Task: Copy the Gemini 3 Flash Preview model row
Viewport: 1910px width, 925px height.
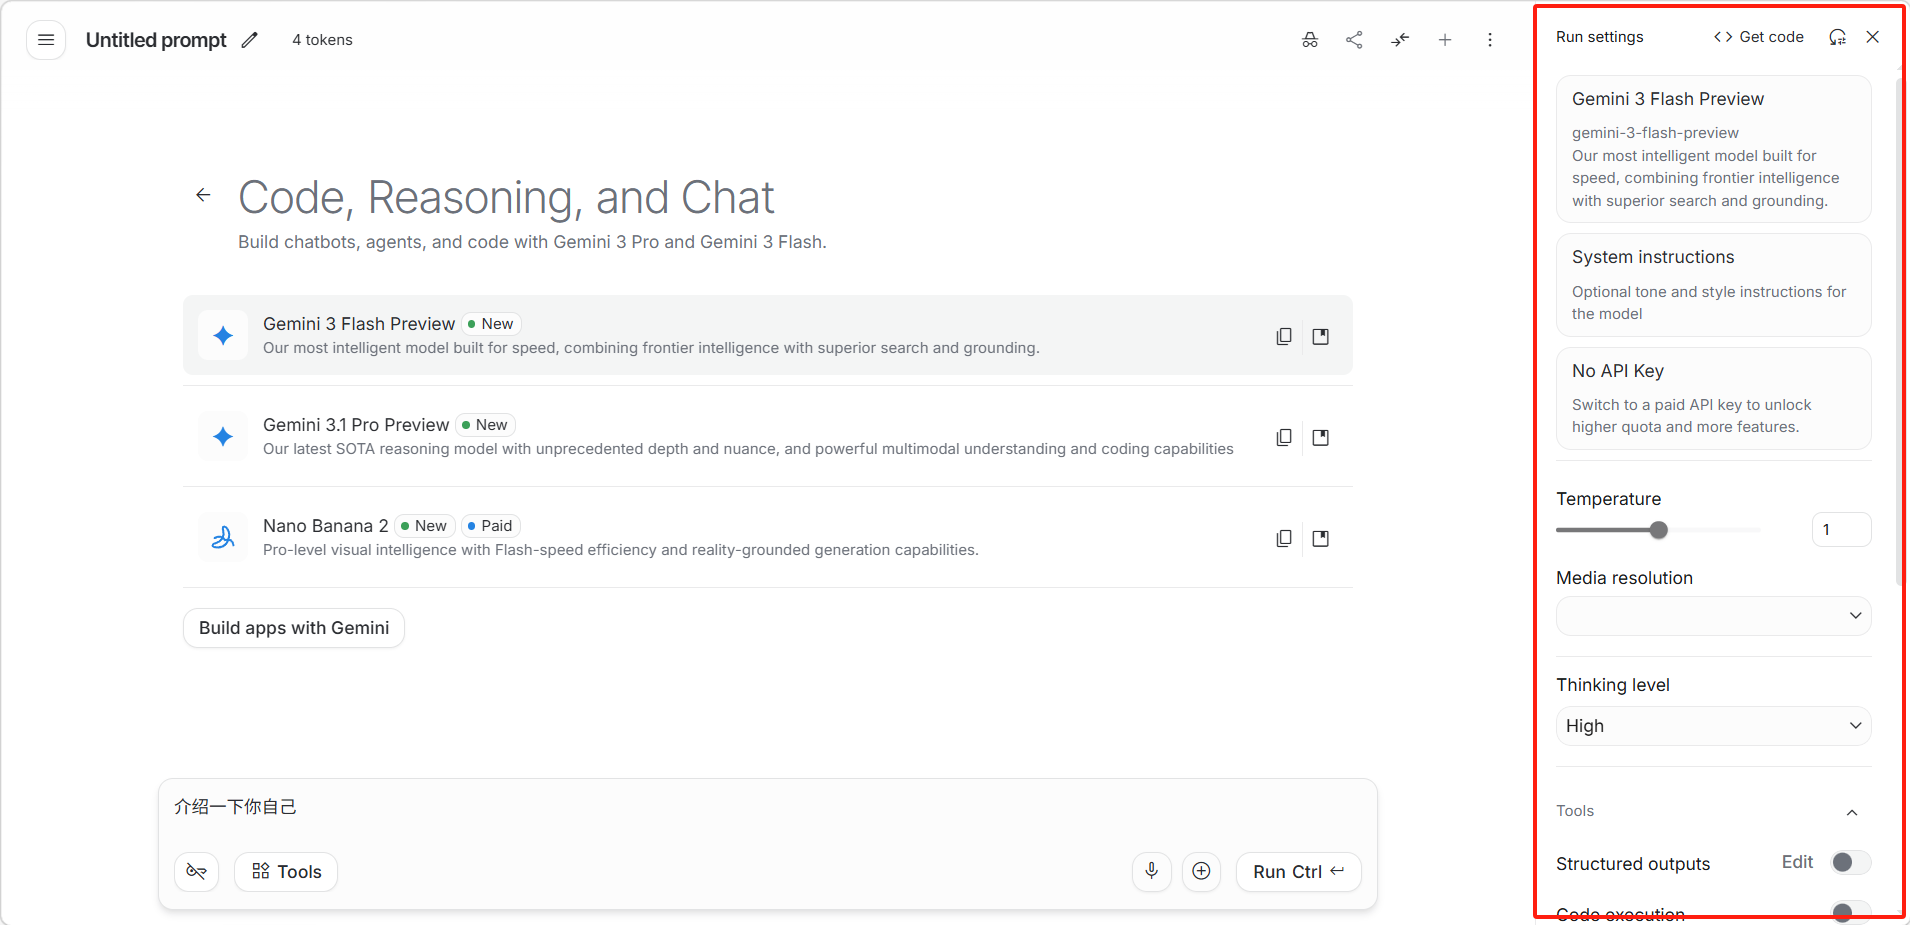Action: [1284, 337]
